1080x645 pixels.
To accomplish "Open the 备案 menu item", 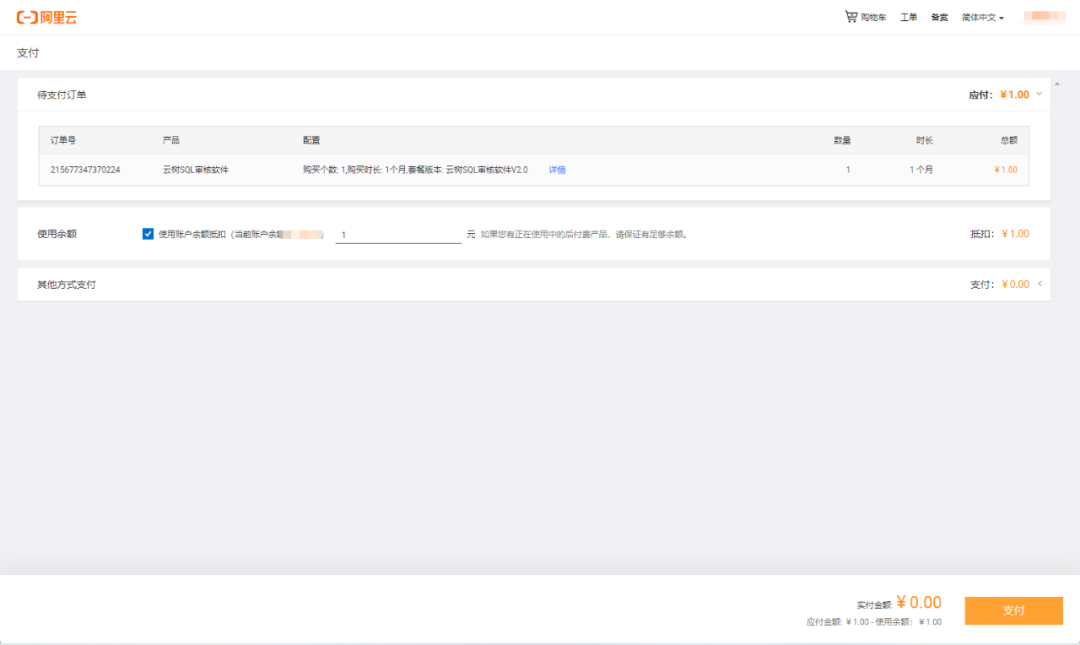I will [939, 17].
